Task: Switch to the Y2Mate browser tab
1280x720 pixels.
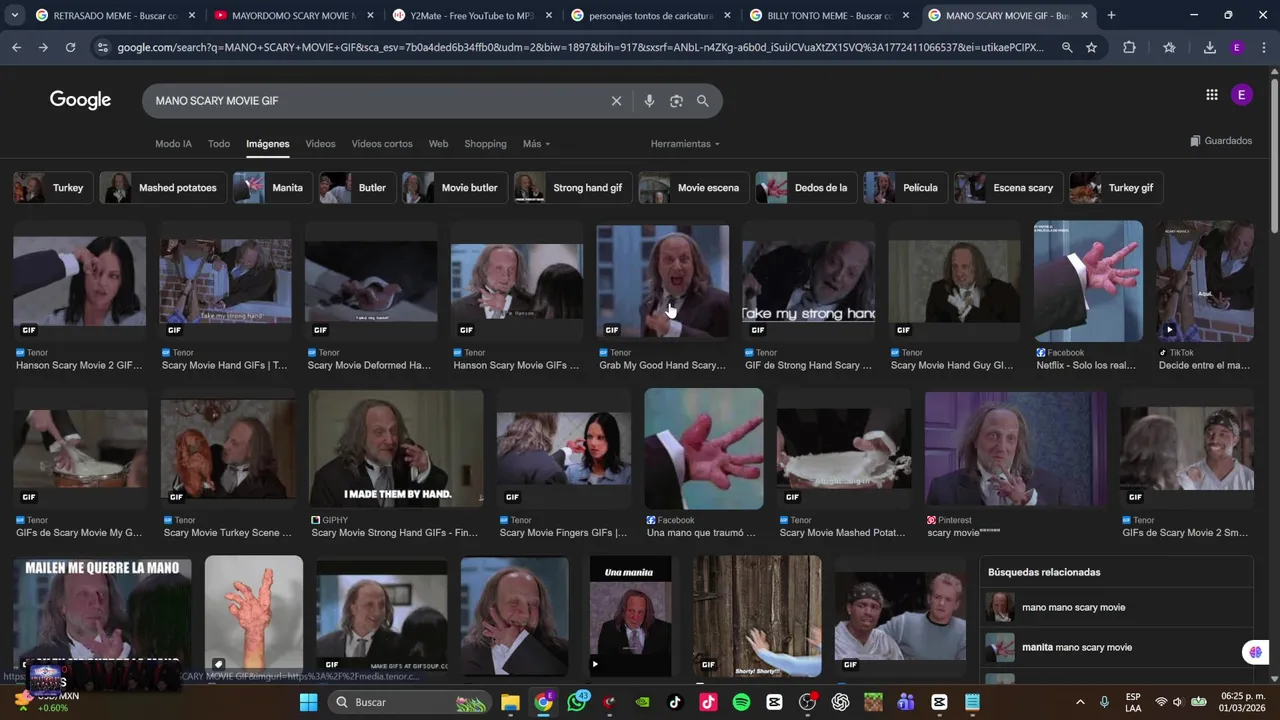Action: tap(473, 15)
